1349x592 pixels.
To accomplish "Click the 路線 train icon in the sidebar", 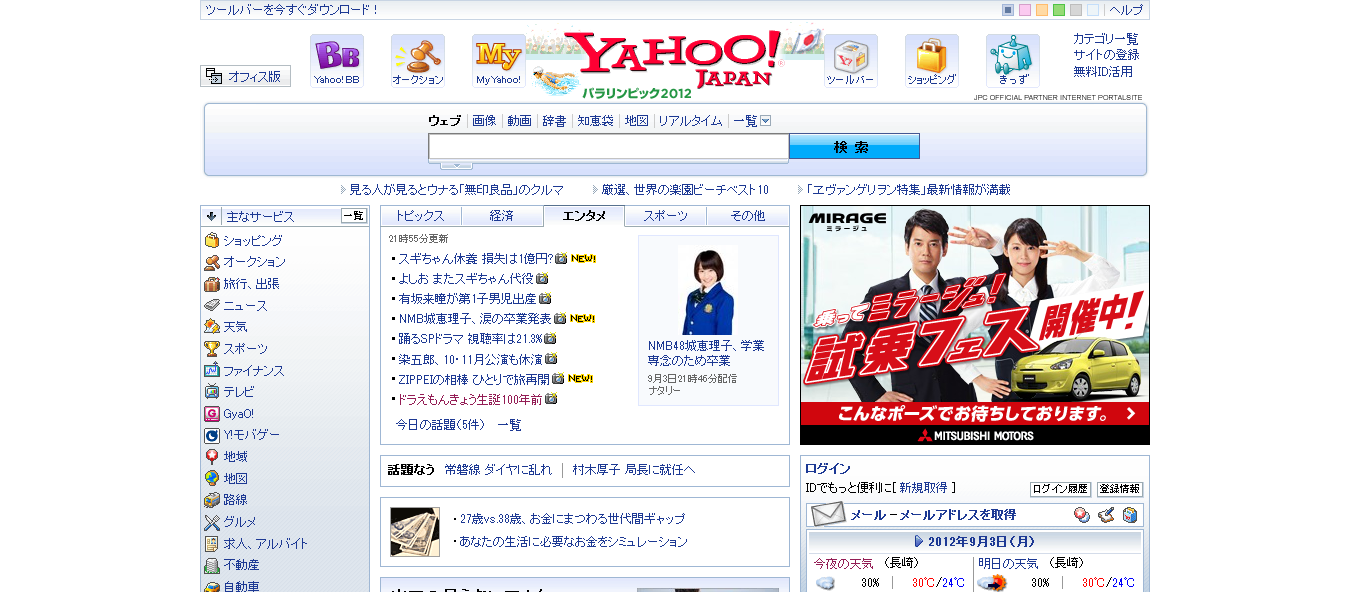I will tap(212, 500).
